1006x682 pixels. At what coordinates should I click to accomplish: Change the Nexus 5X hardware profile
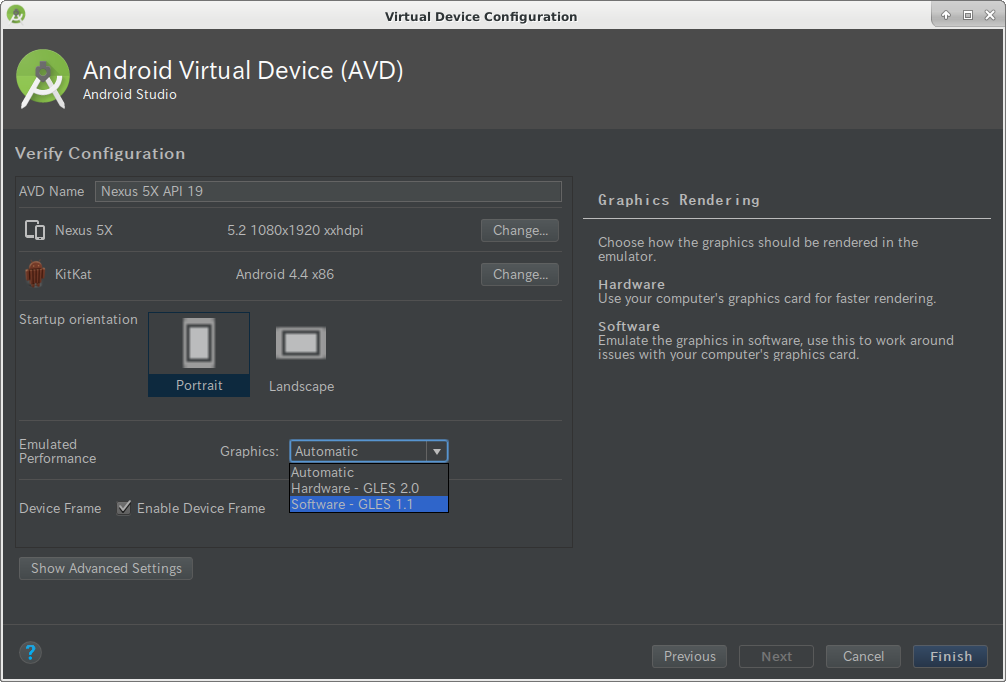click(520, 230)
